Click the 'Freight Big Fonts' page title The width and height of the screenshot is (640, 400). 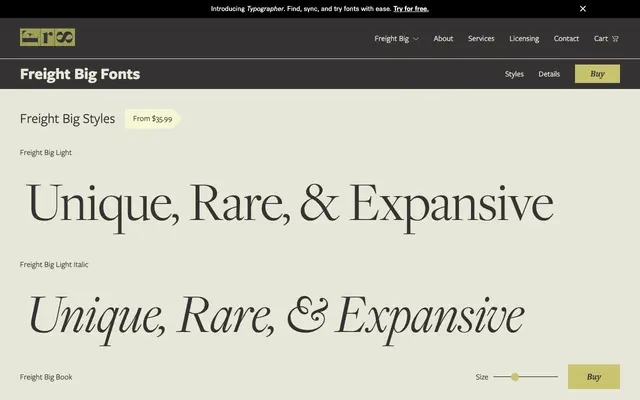(x=80, y=74)
